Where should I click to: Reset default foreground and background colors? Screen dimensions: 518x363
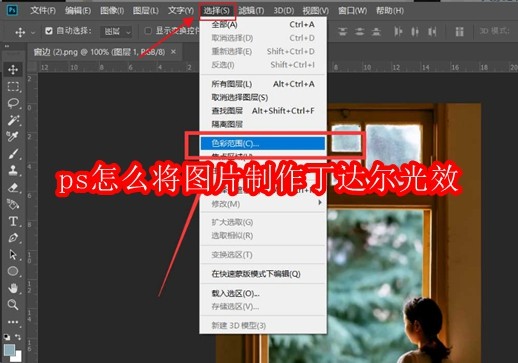pyautogui.click(x=7, y=337)
